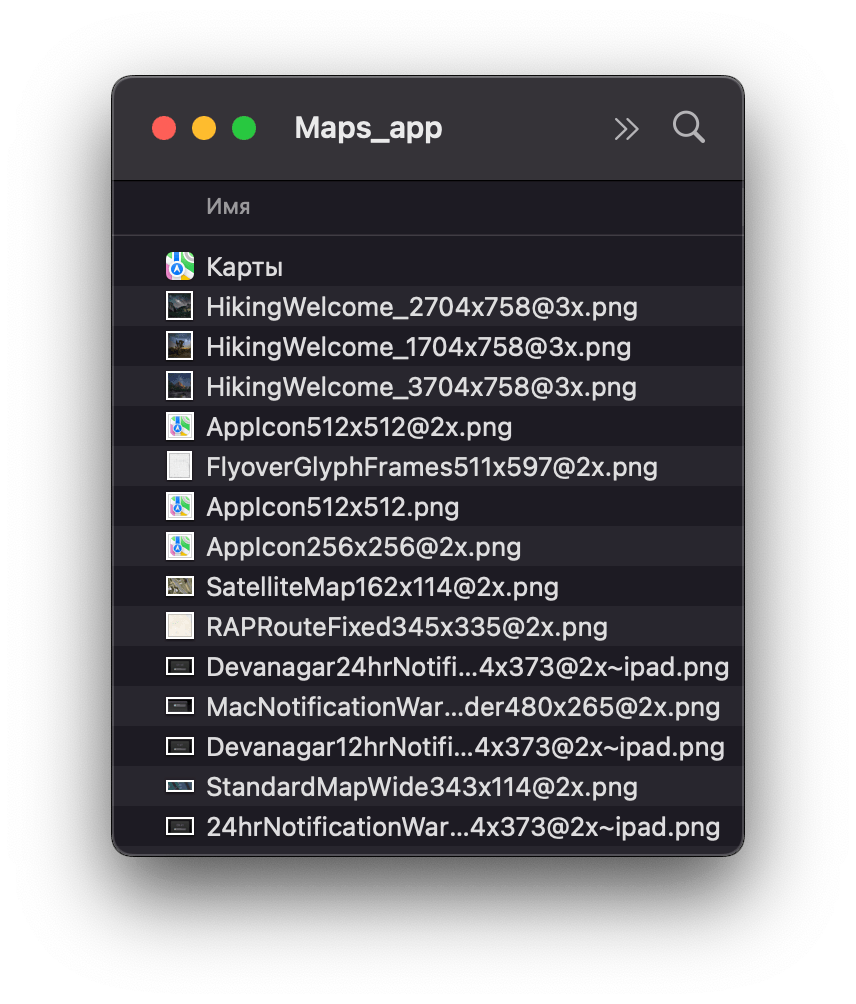Select file name starting Devanagar24hrNotifi
Viewport: 856px width, 1004px height.
[468, 667]
